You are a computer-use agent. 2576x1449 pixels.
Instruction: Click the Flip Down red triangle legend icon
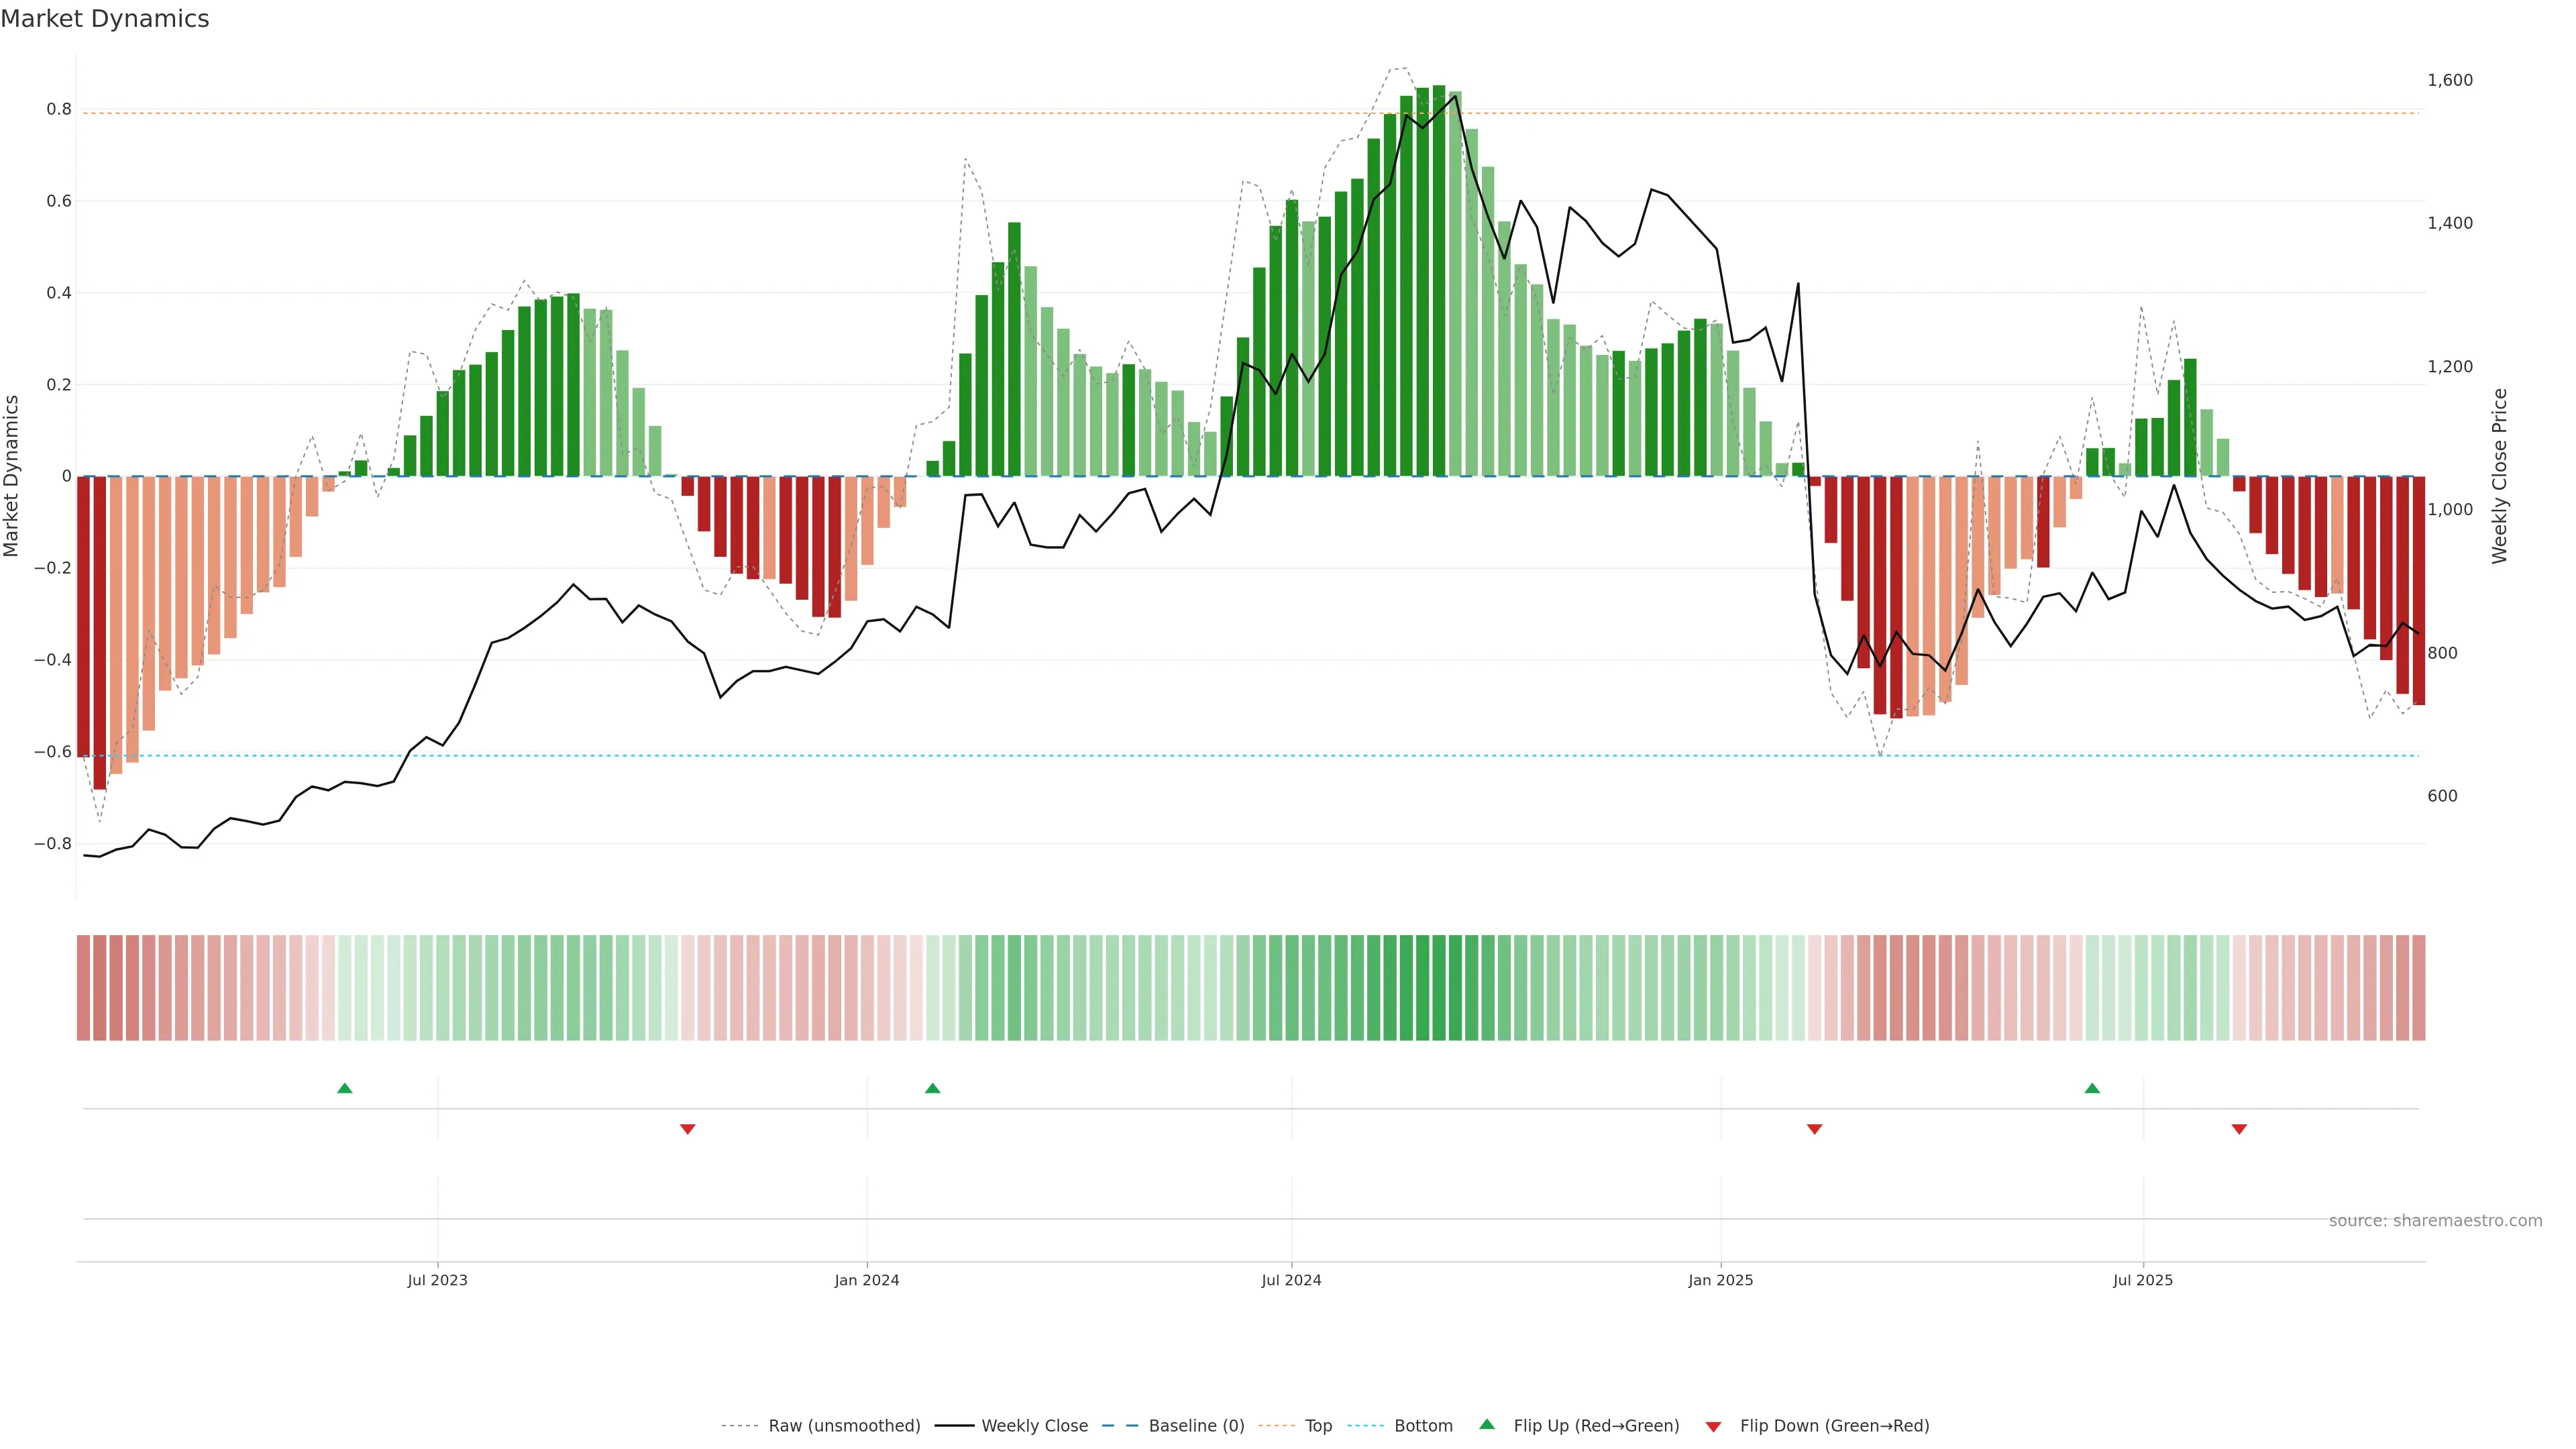click(1713, 1426)
